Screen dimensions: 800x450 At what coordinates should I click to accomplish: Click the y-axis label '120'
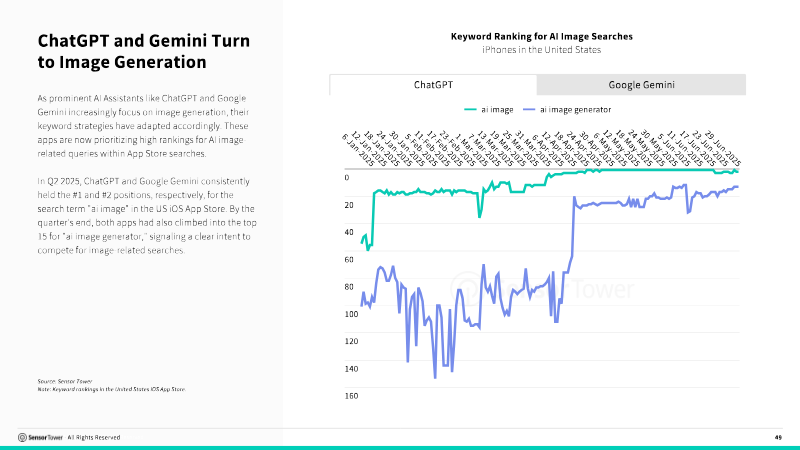tap(351, 341)
